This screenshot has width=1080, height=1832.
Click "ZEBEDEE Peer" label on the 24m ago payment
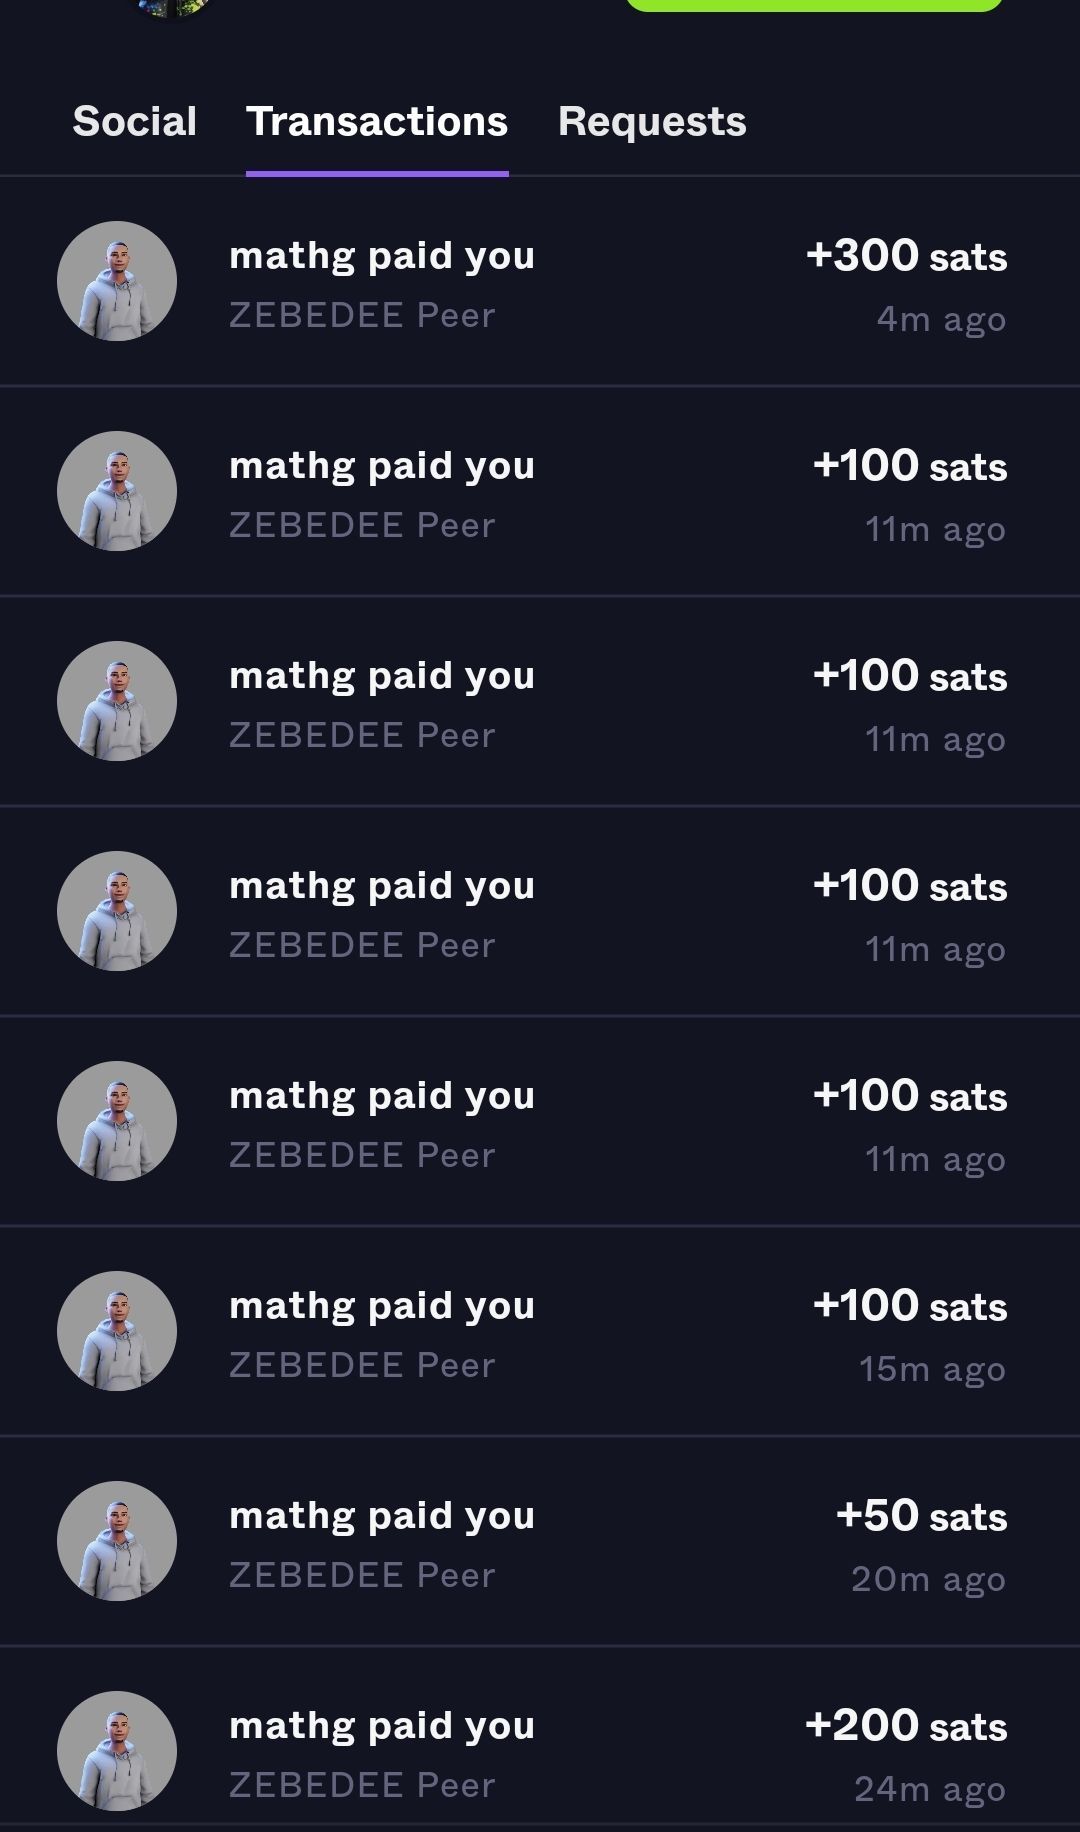[x=362, y=1786]
